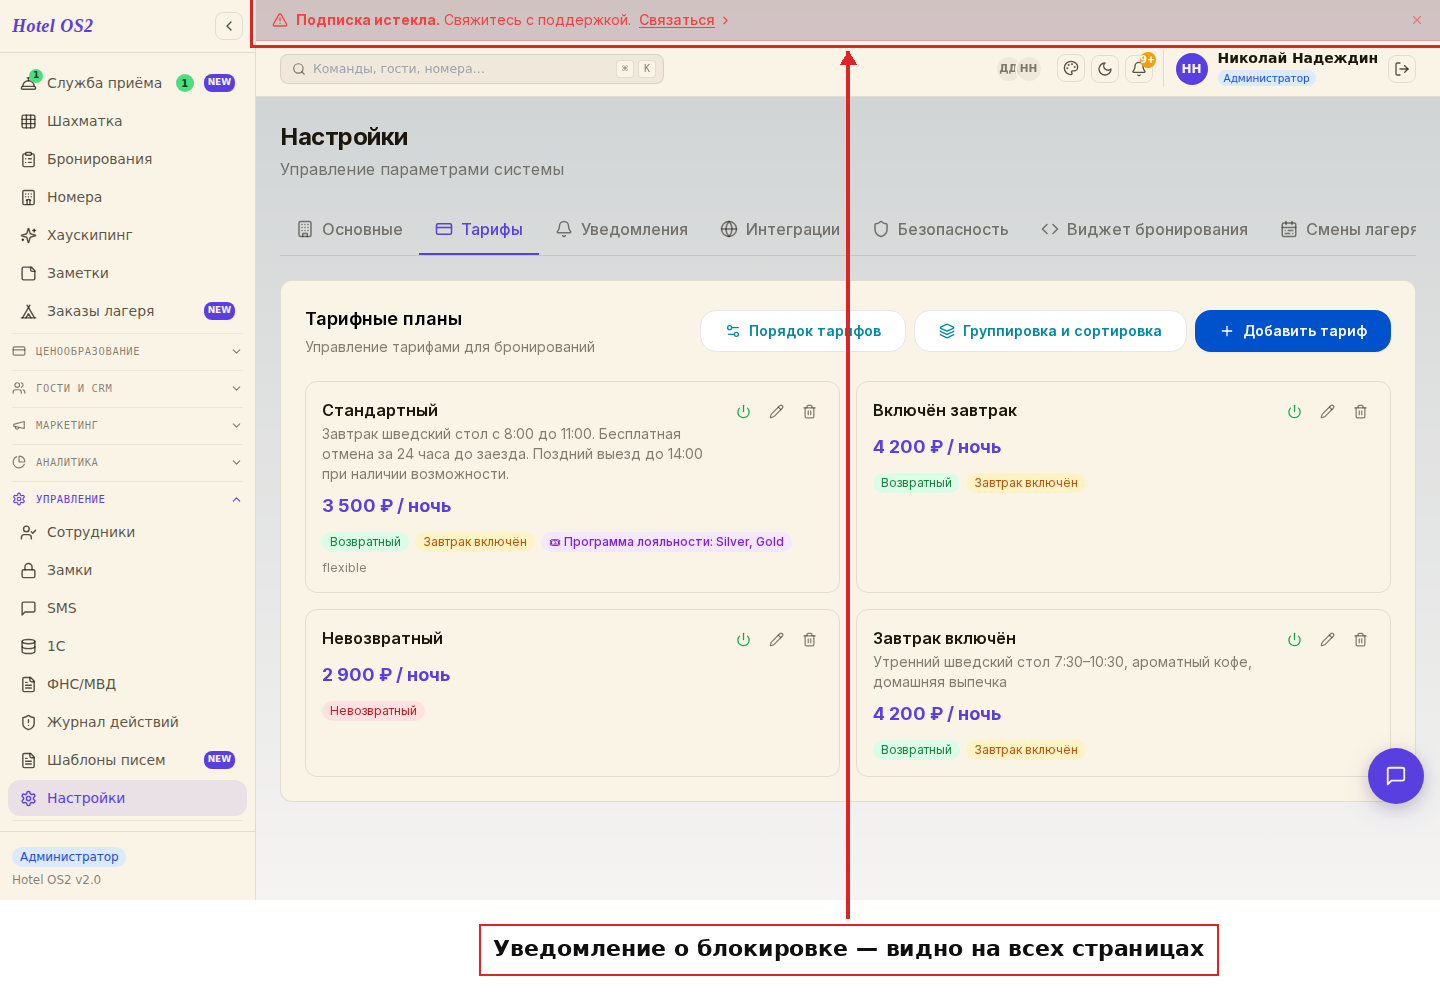Switch to the Уведомления tab
Screen dimensions: 1440x999
click(x=622, y=230)
